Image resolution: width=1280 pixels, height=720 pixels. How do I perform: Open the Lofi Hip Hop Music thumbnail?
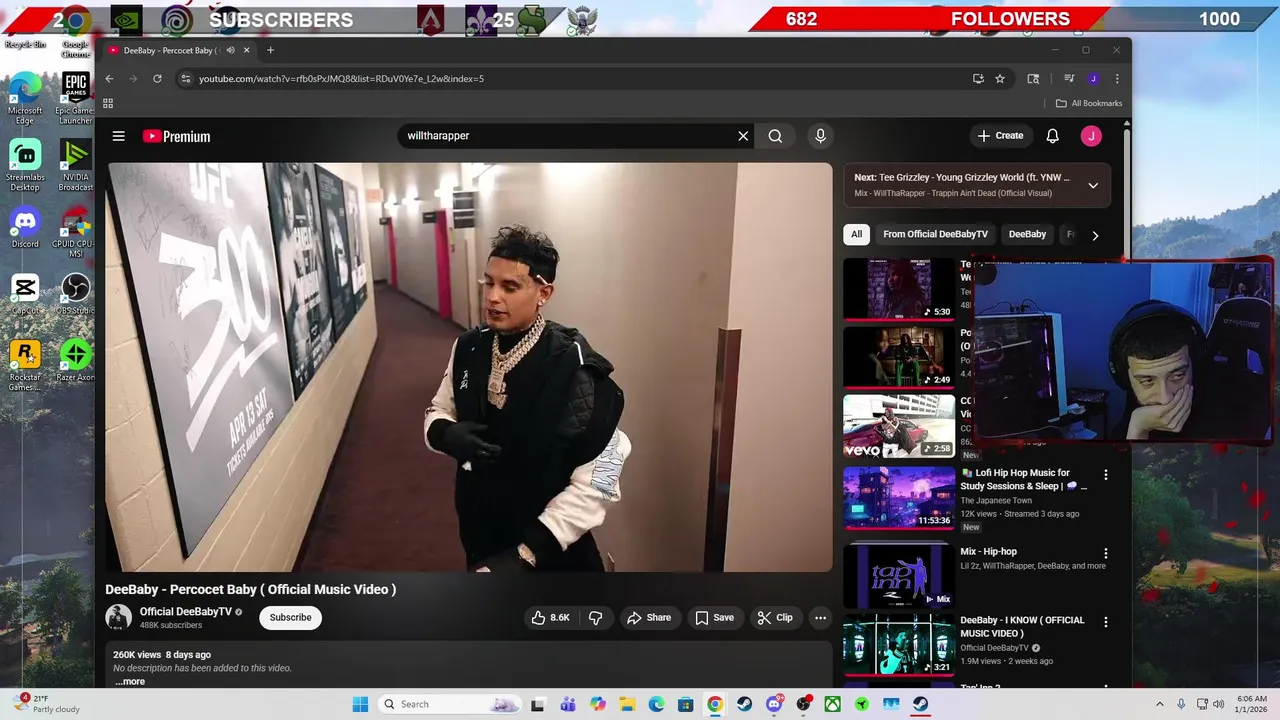click(x=898, y=498)
